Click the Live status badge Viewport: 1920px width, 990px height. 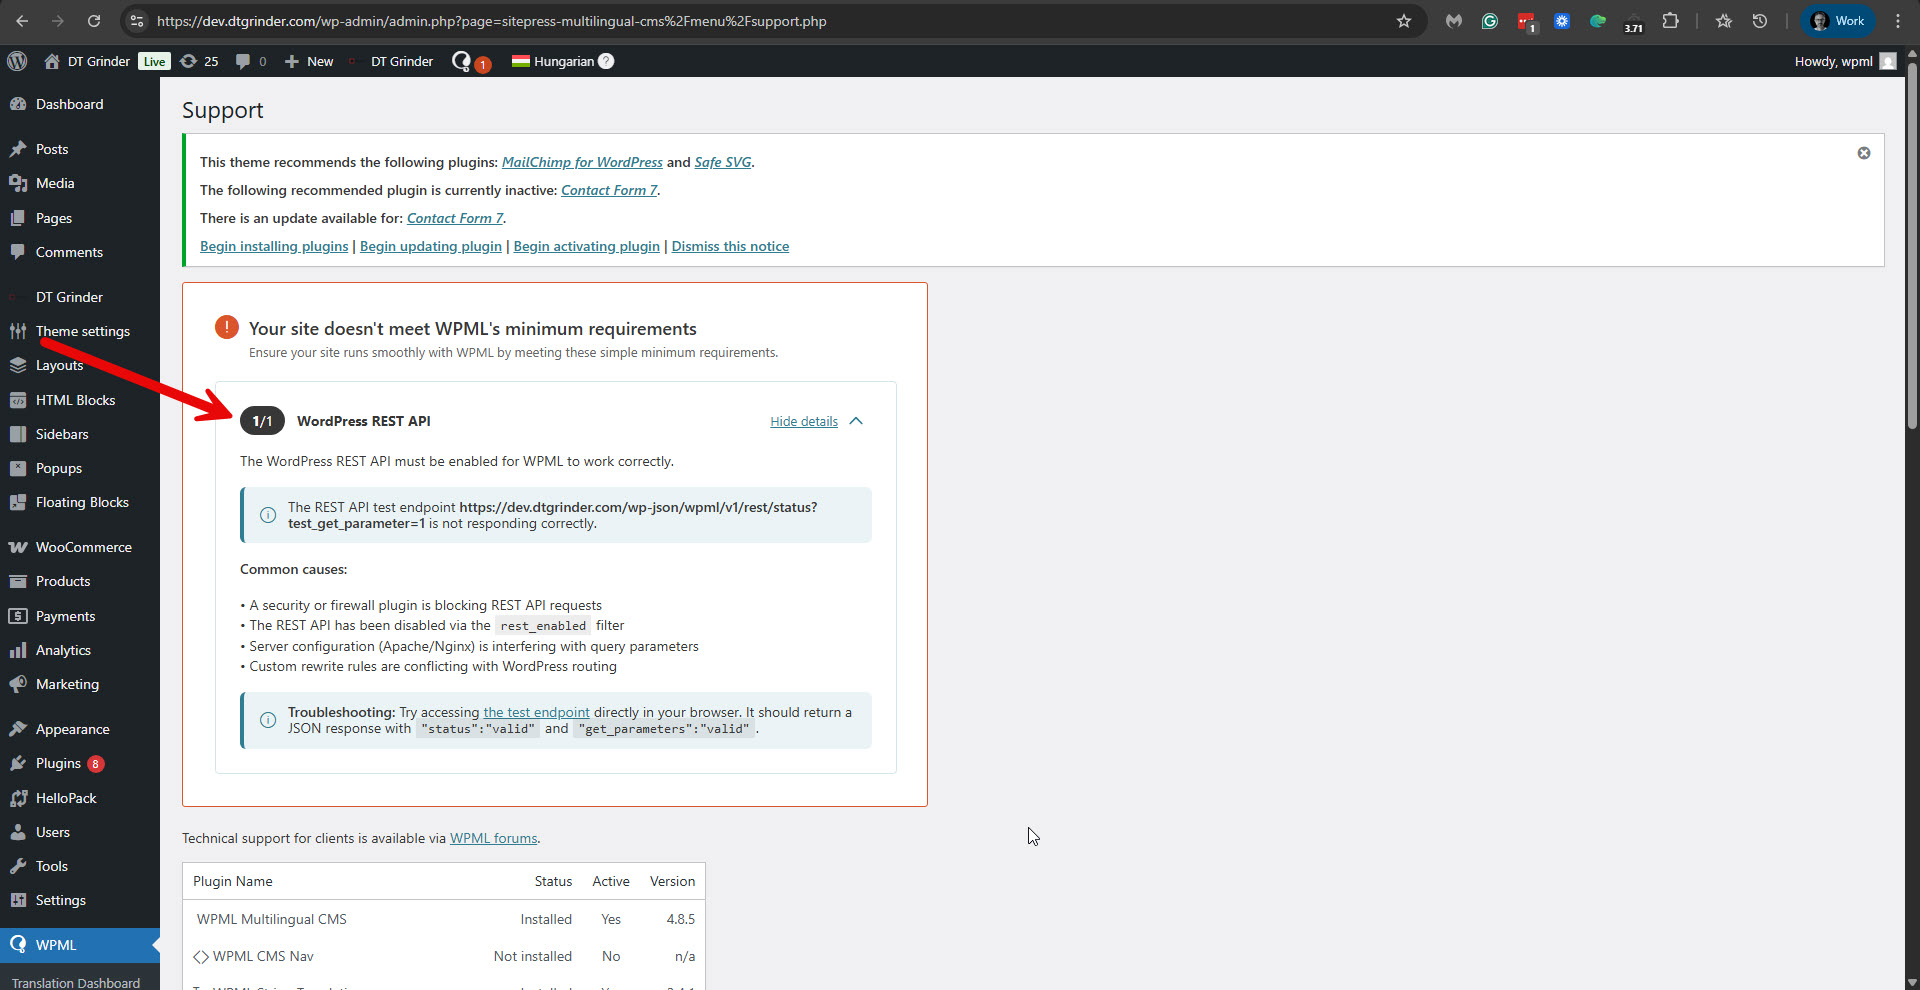(154, 61)
